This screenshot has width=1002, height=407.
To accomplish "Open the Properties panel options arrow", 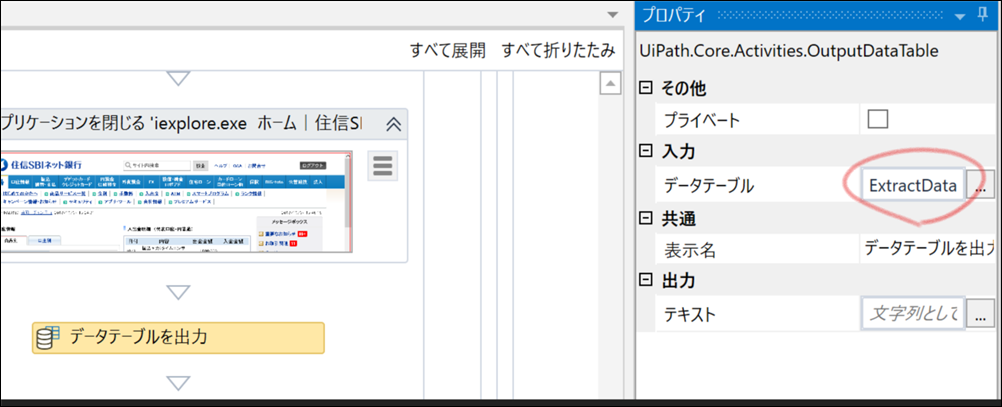I will point(960,16).
